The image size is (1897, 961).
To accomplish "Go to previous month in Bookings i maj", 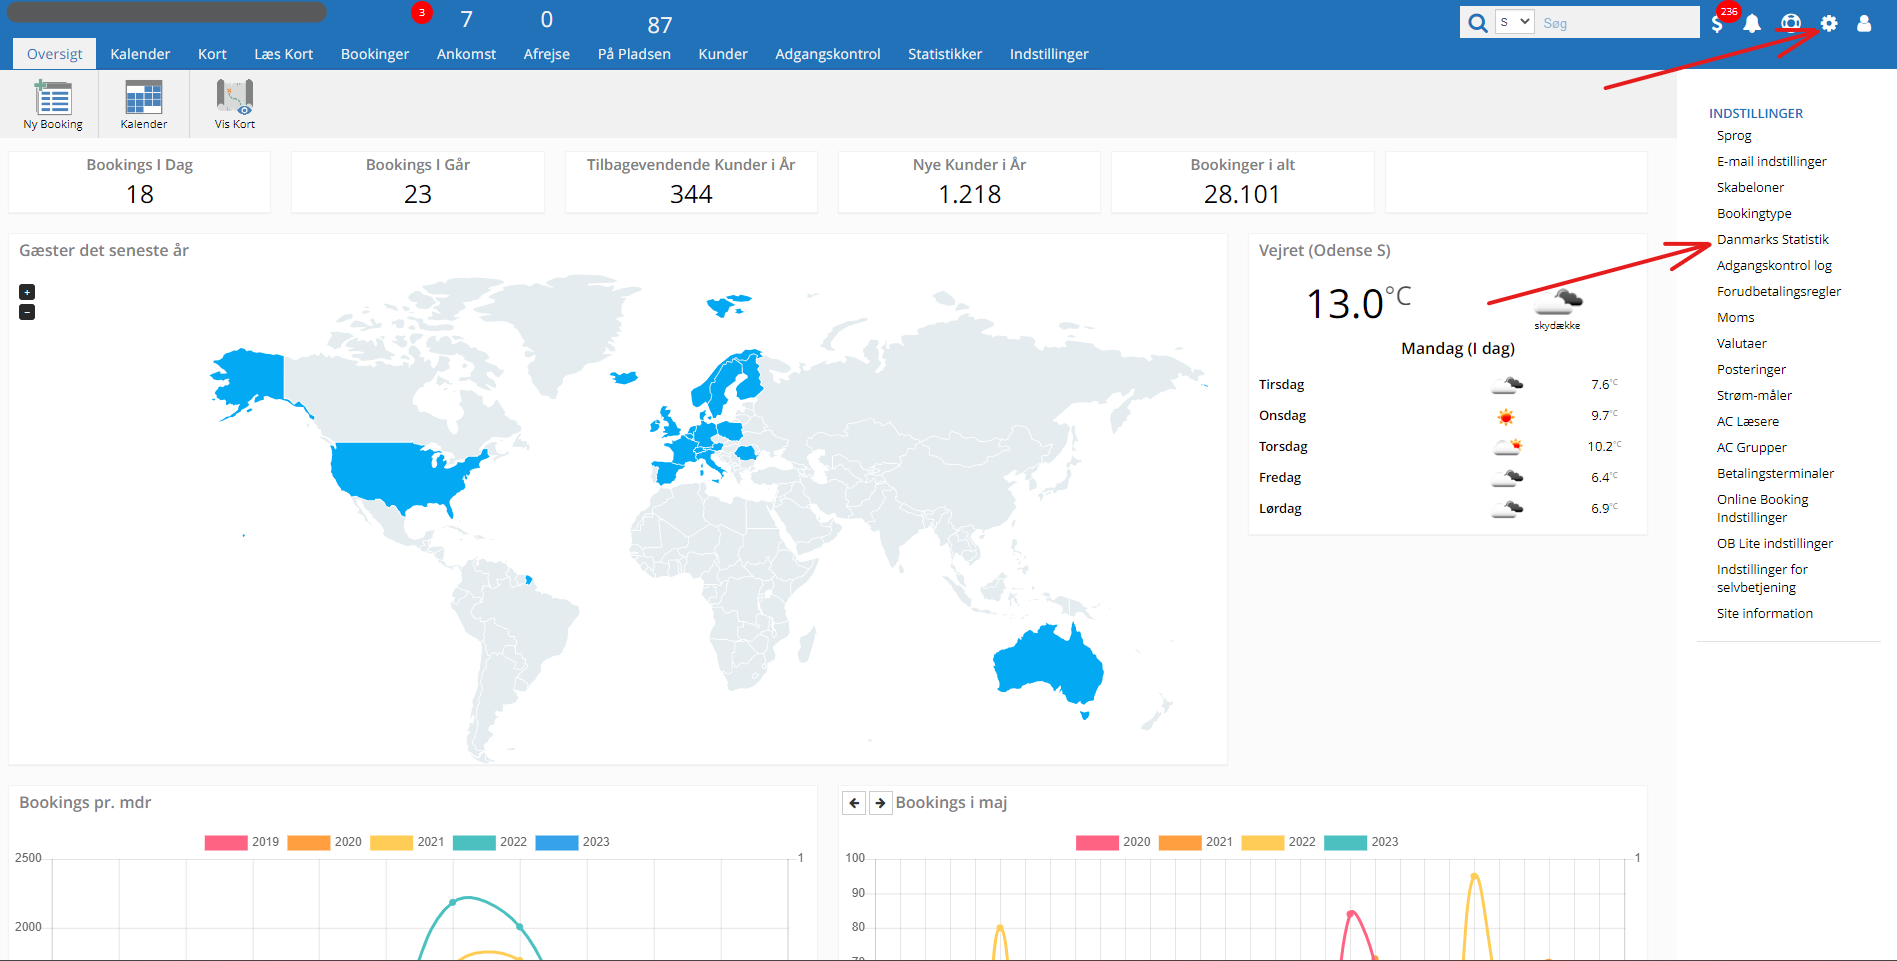I will (x=854, y=803).
